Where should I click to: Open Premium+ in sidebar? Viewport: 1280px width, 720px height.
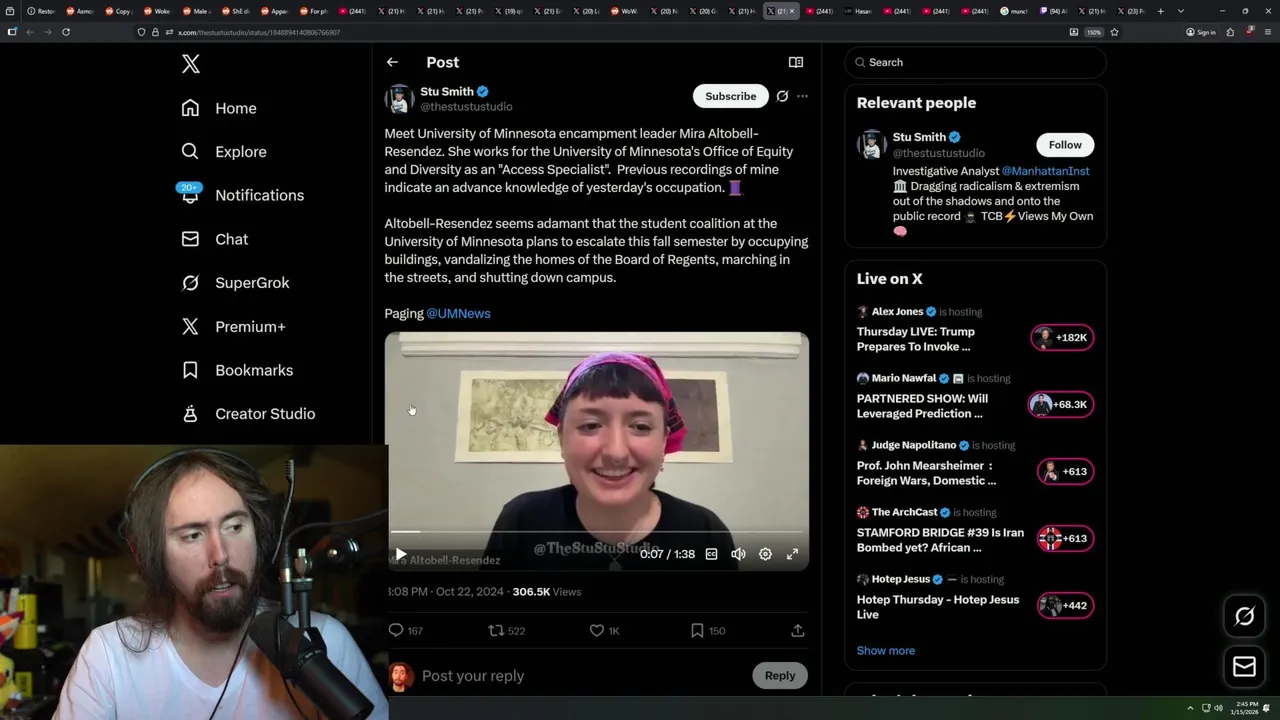234,326
